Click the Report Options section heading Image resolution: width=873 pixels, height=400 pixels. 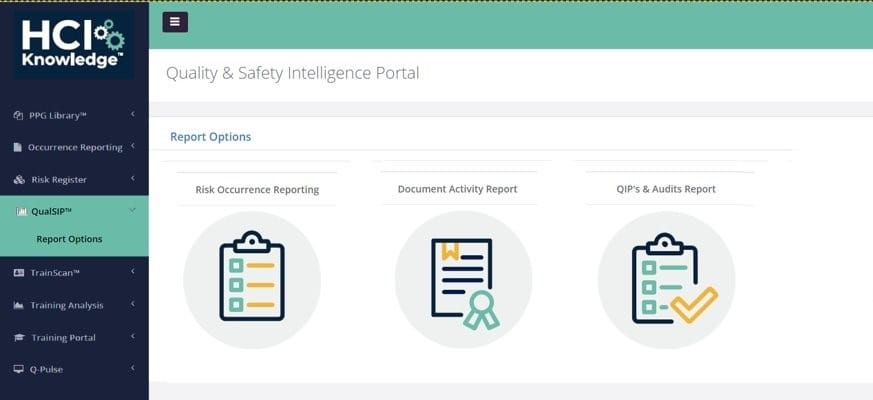pos(210,137)
